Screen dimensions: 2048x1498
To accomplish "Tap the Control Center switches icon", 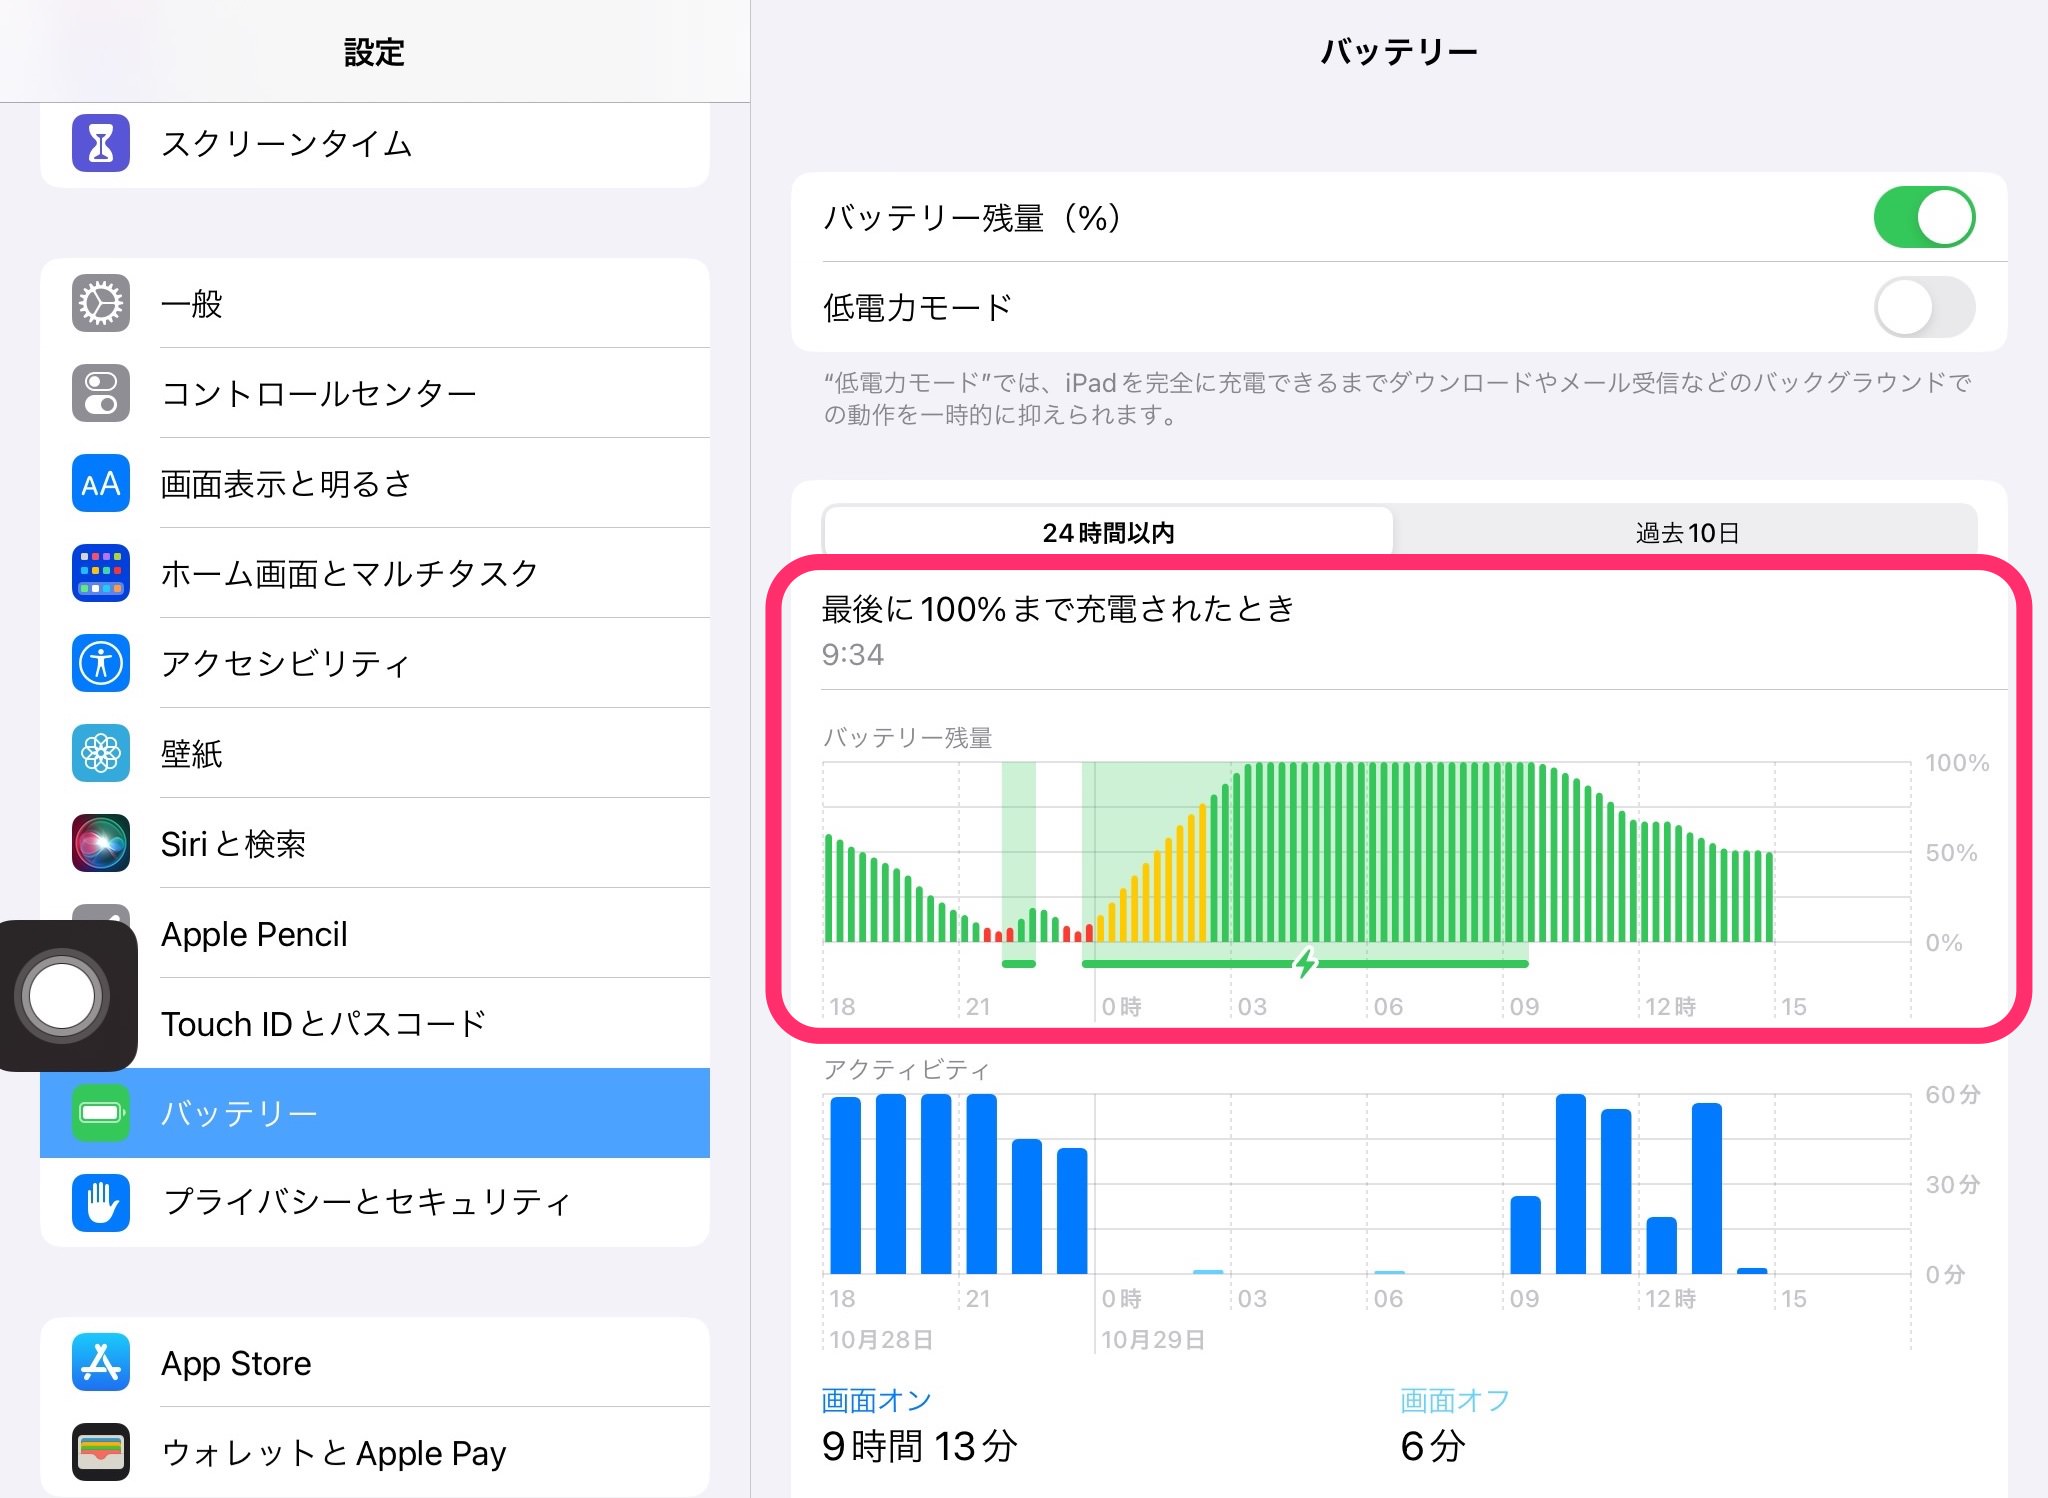I will [x=101, y=393].
